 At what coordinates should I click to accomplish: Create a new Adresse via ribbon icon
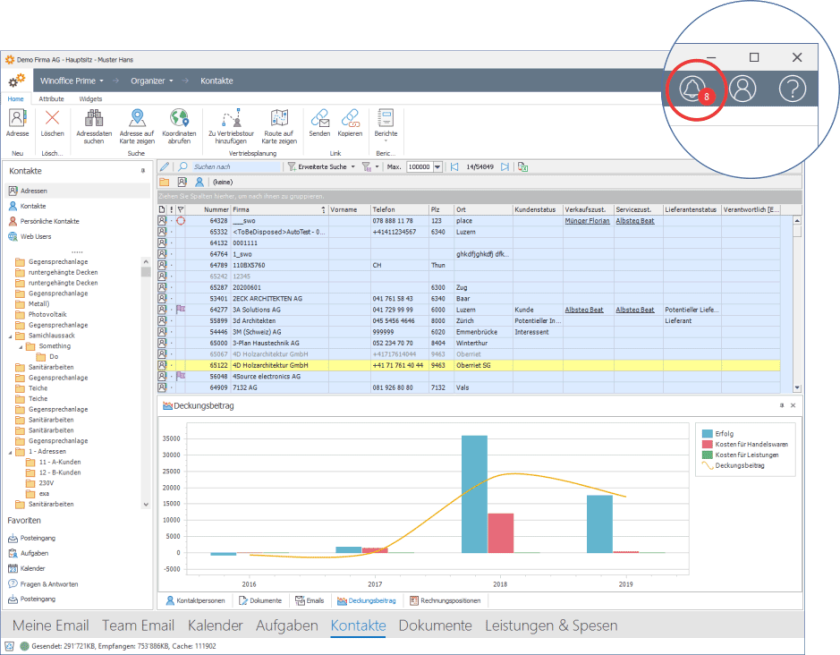(x=17, y=118)
